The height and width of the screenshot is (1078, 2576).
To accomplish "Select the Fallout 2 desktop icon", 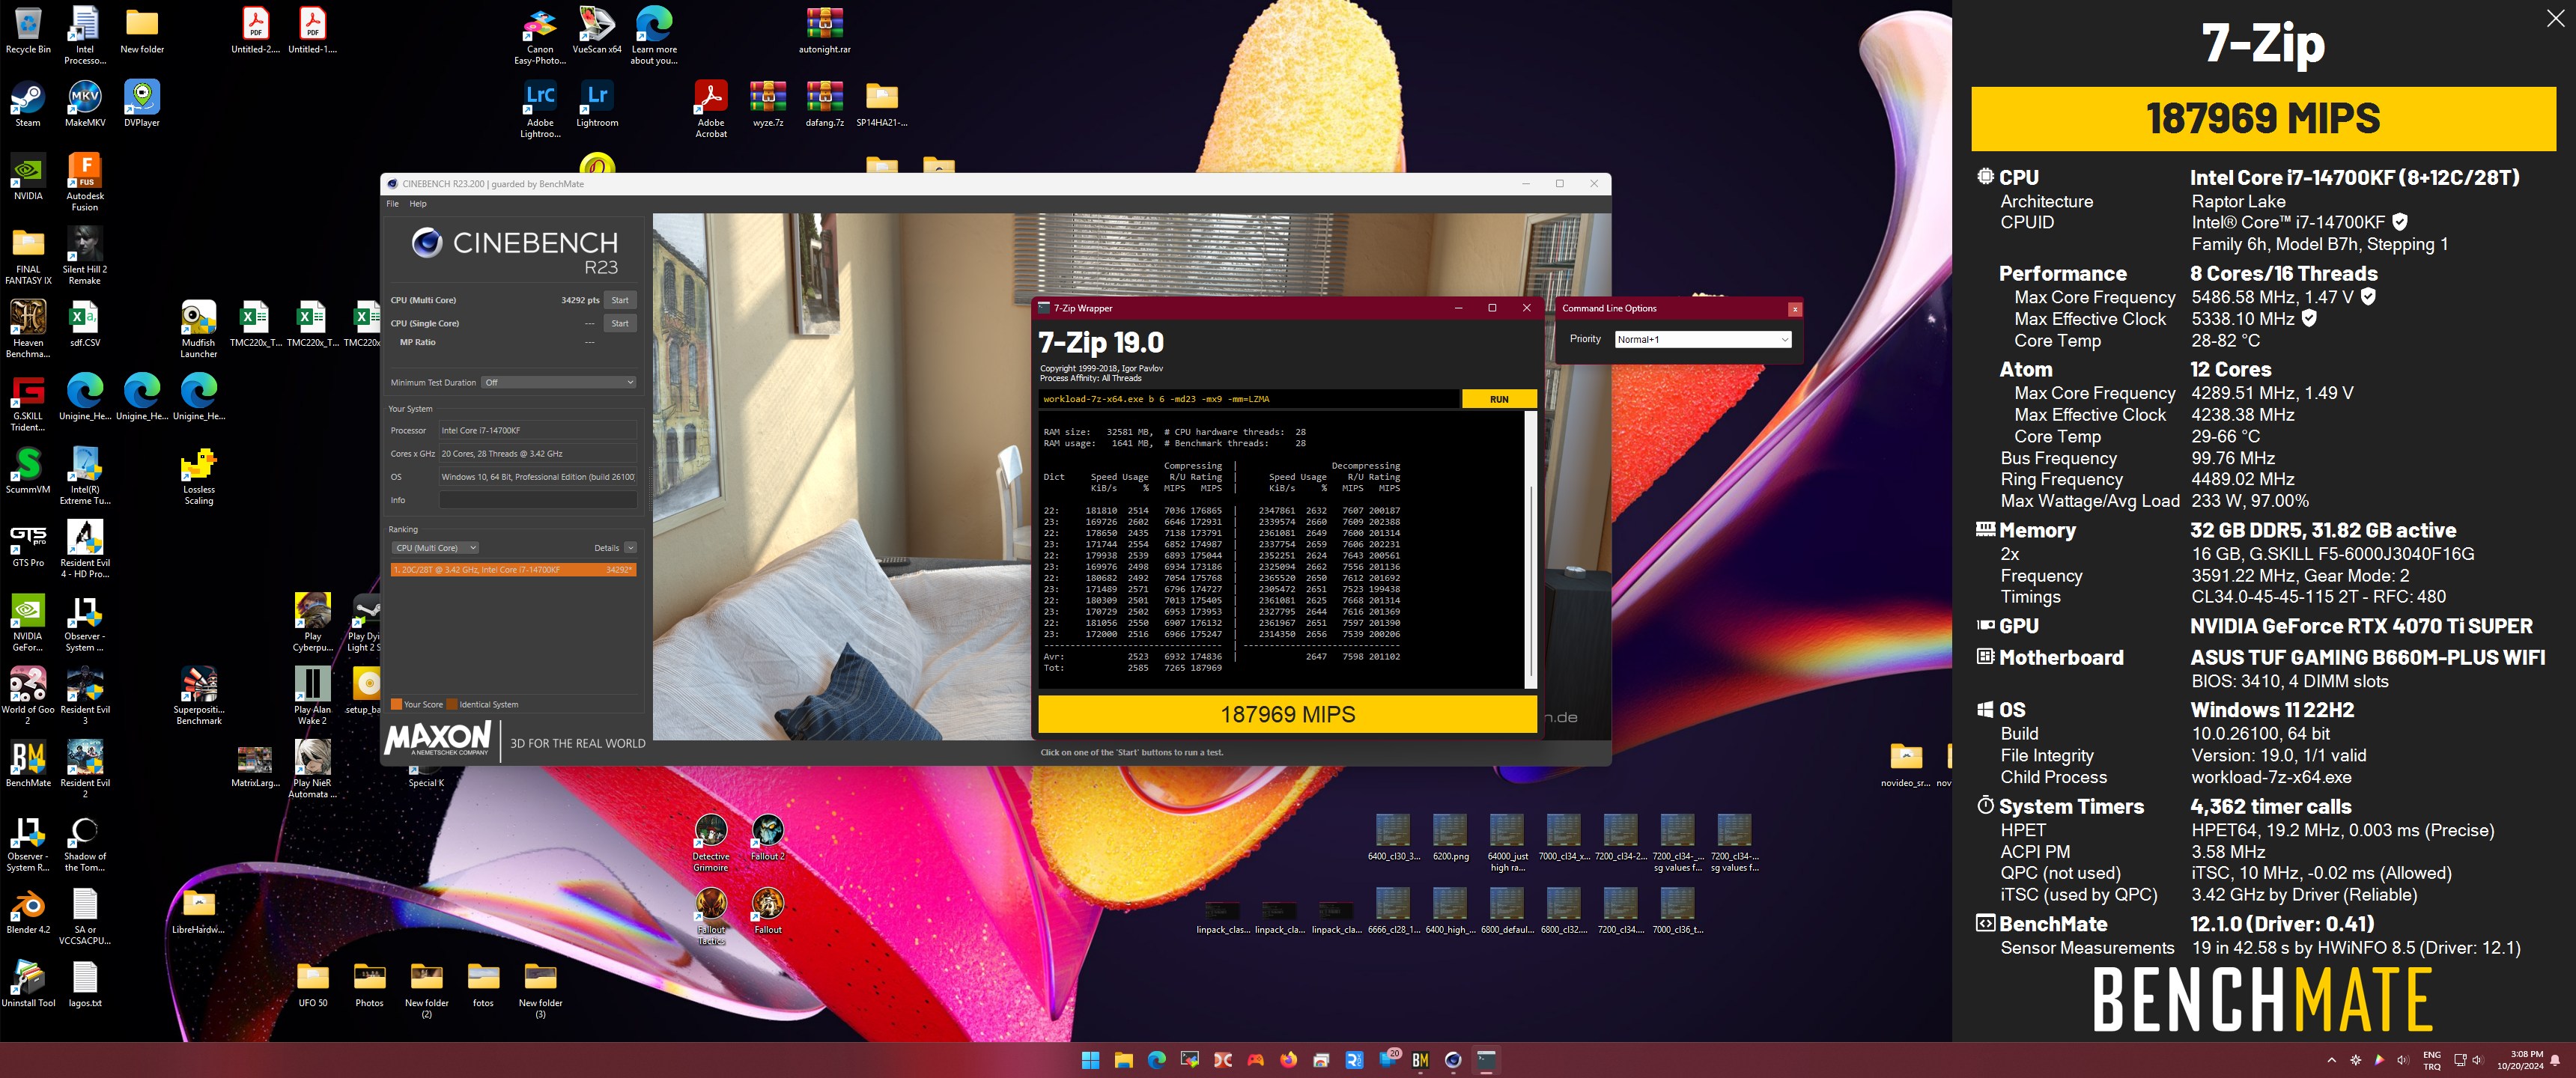I will point(768,838).
